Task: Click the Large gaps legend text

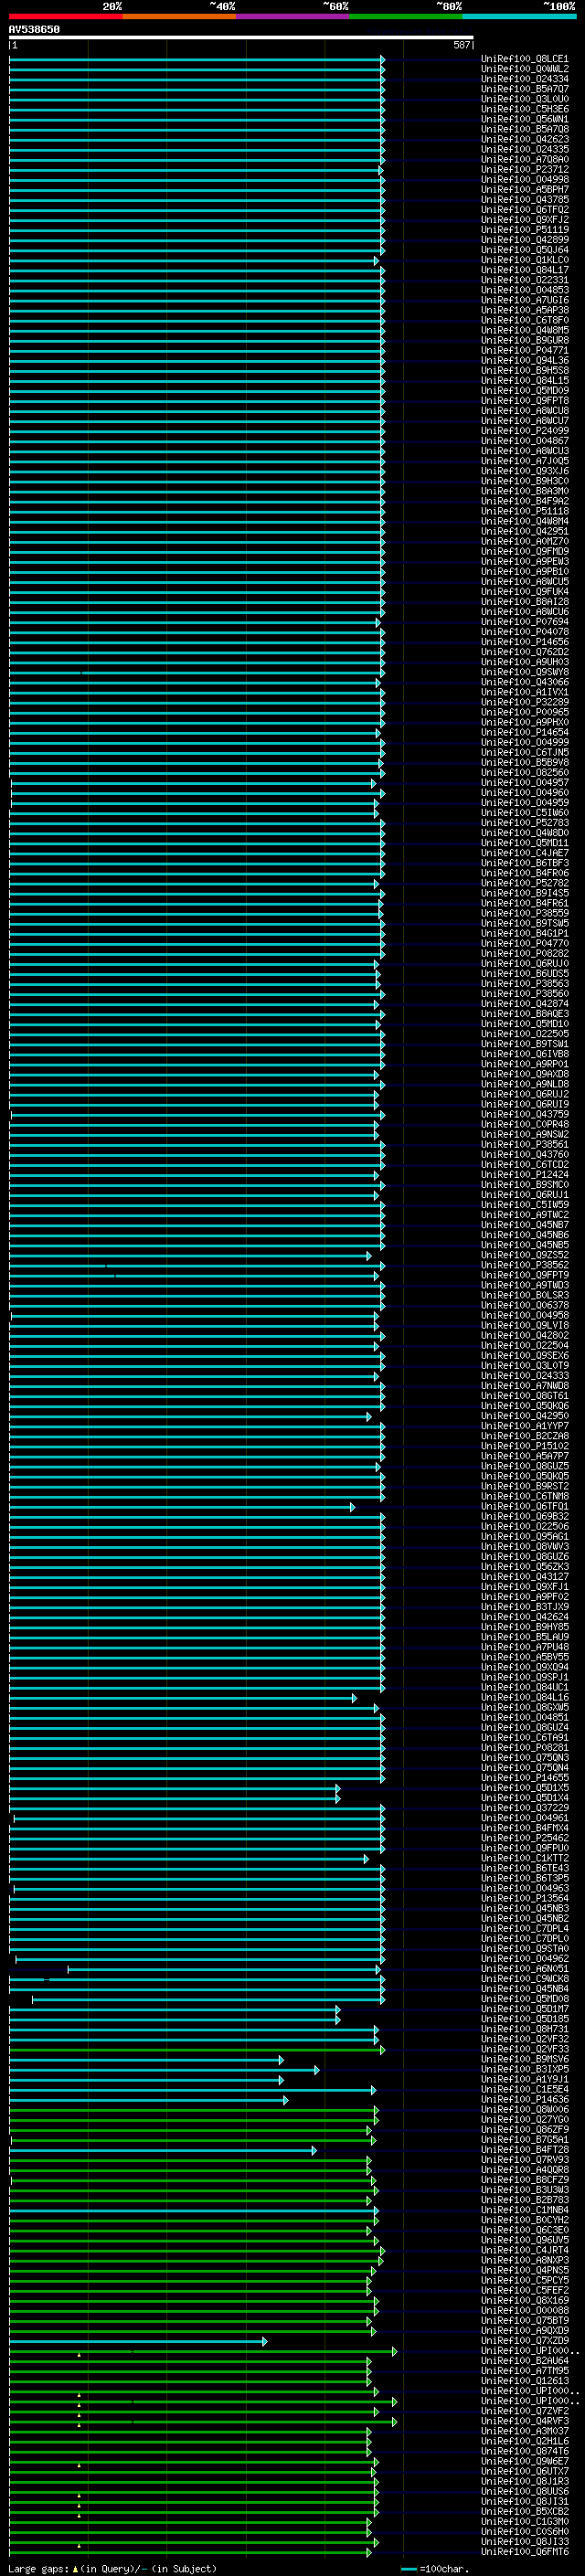Action: coord(112,2568)
